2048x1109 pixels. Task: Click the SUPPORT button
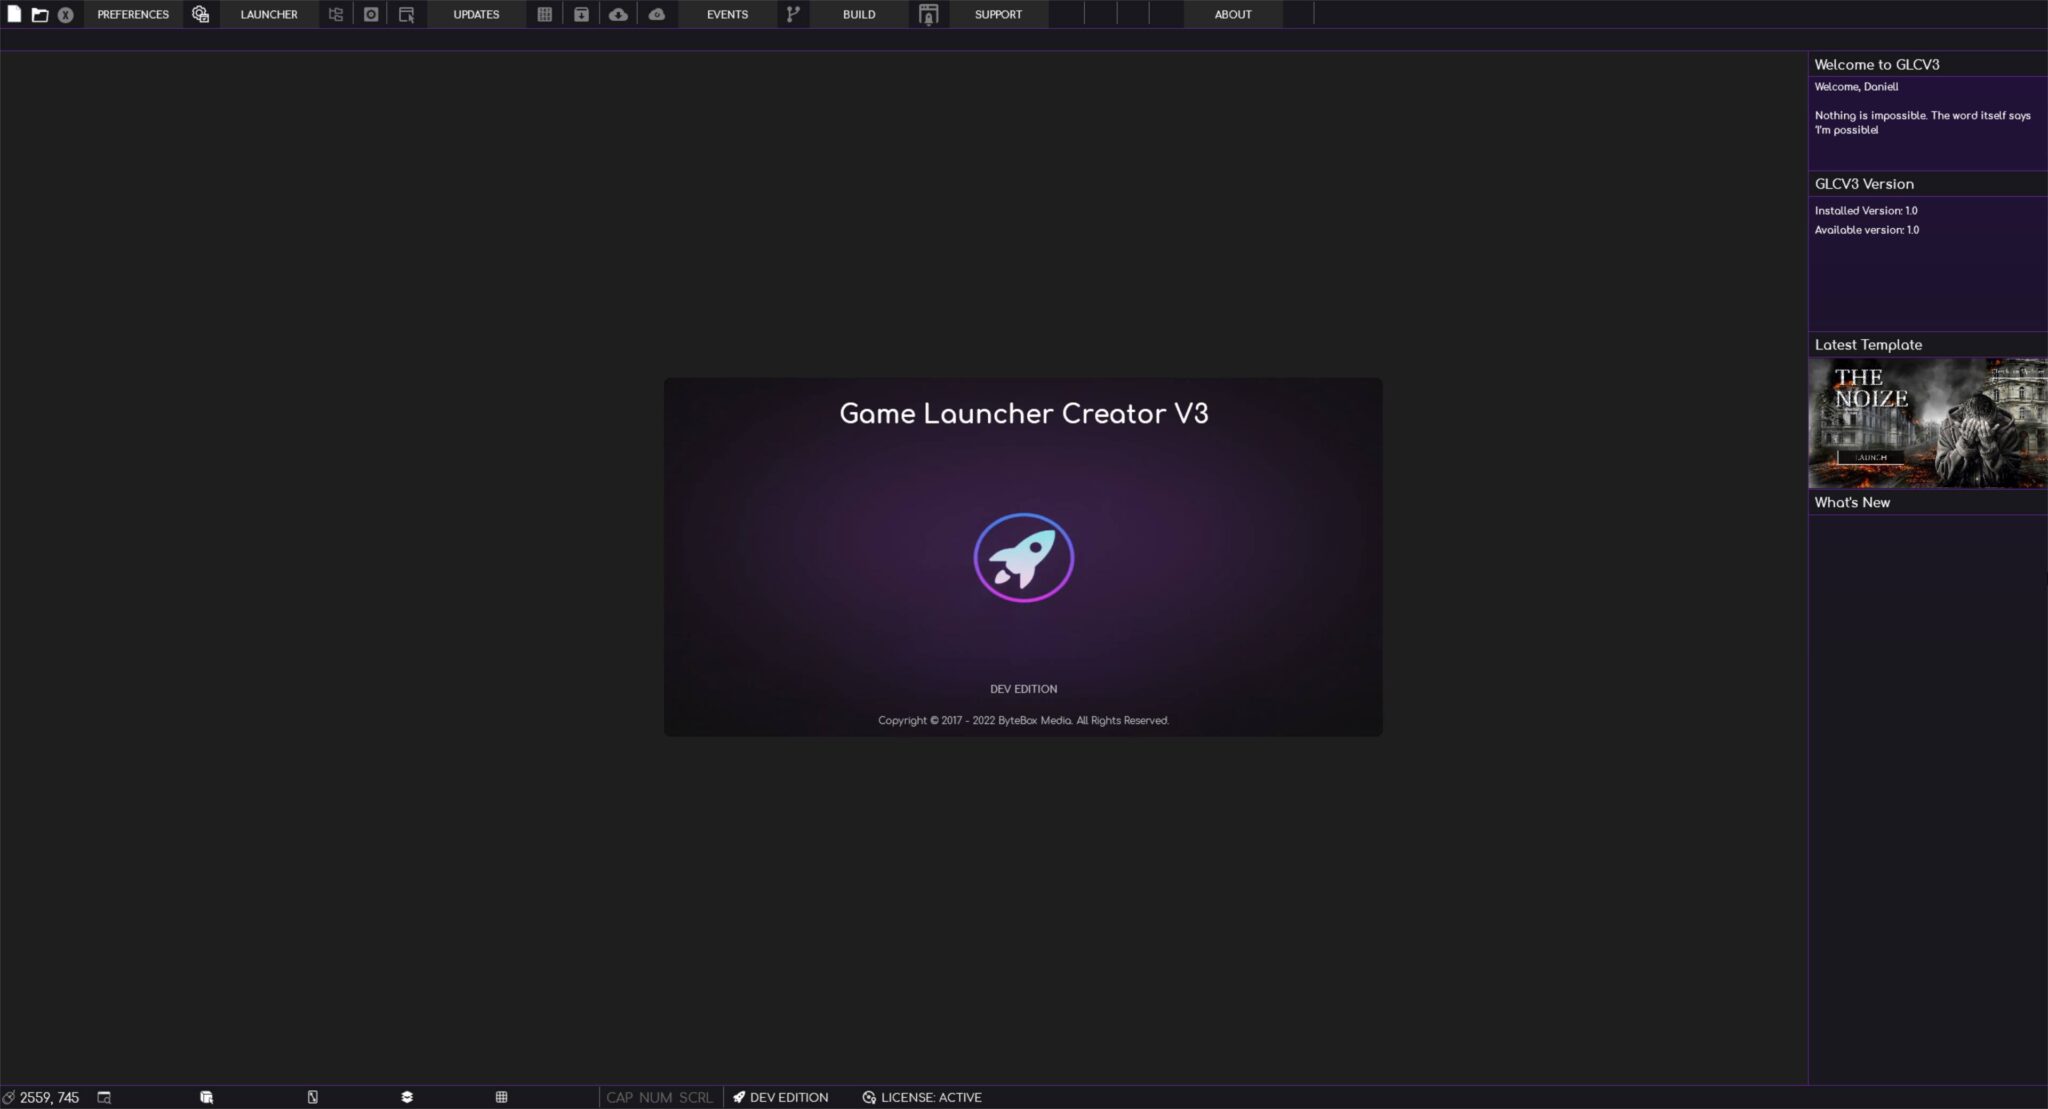click(x=997, y=14)
